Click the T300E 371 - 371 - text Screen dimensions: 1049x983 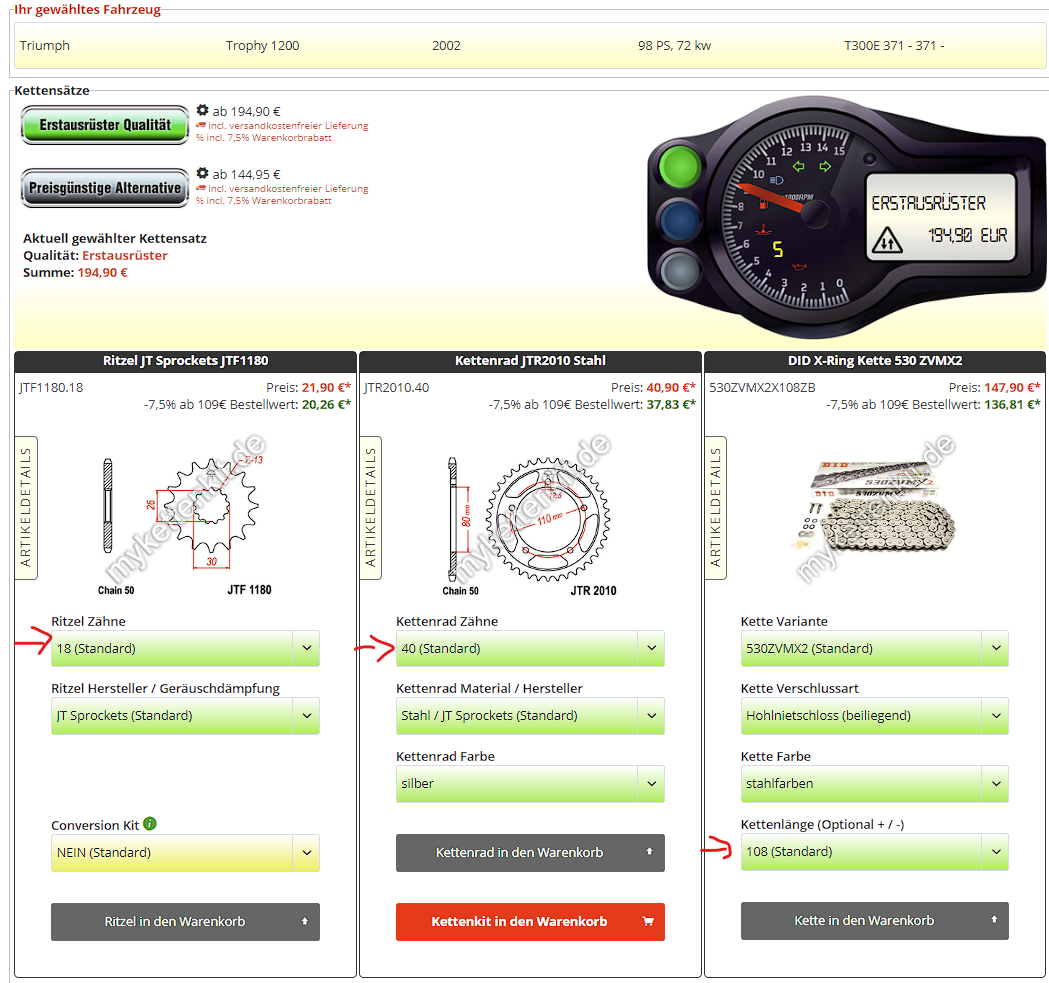pyautogui.click(x=894, y=46)
